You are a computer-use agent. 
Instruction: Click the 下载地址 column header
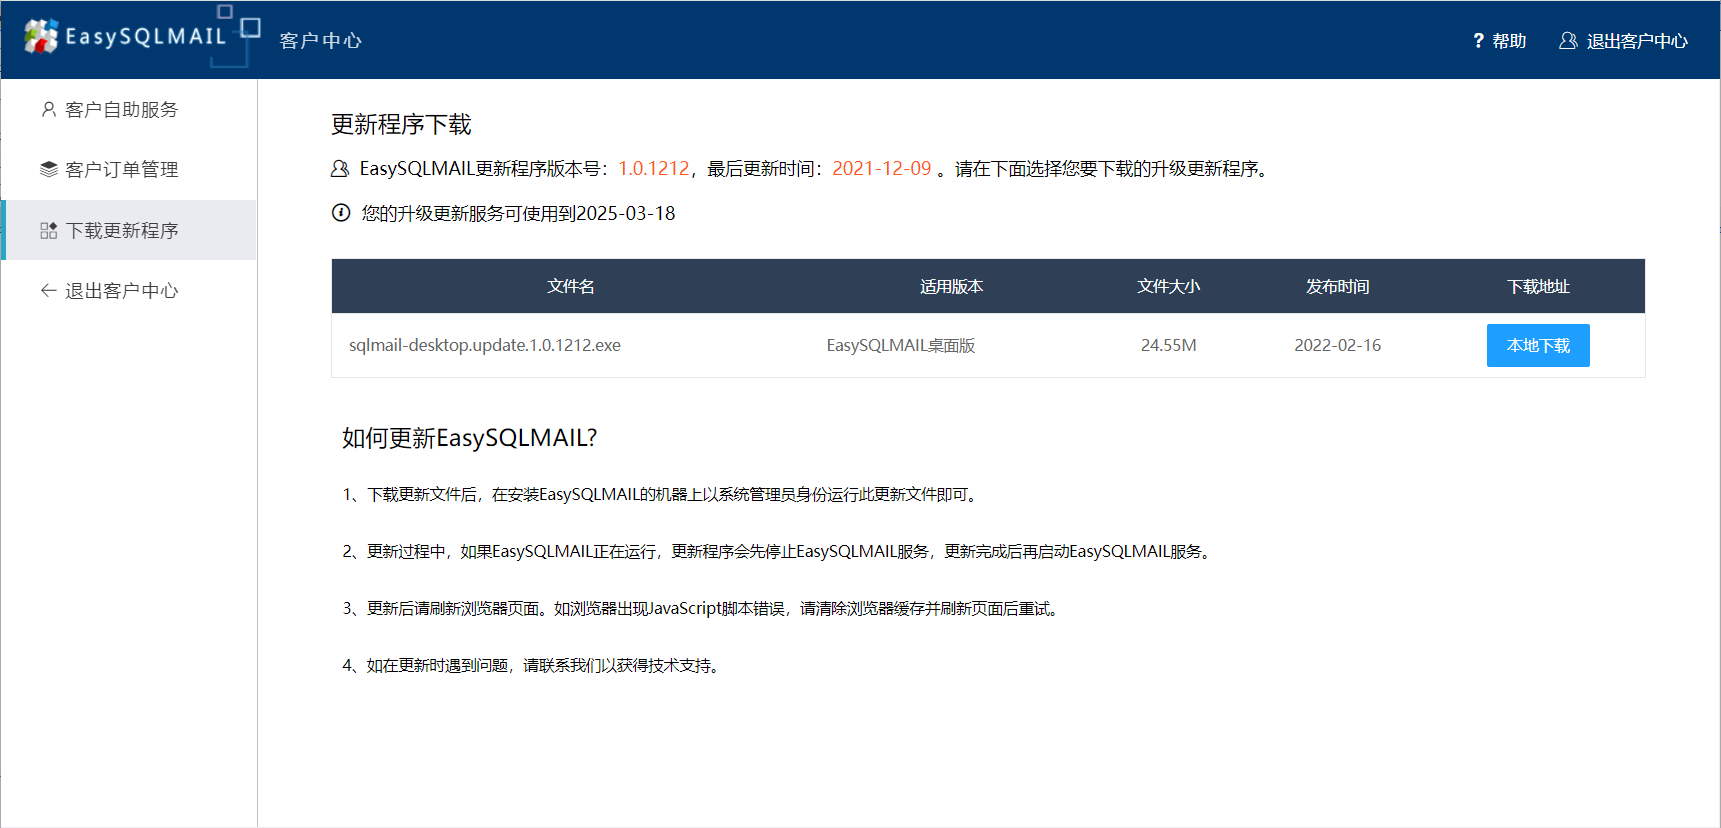pos(1538,286)
